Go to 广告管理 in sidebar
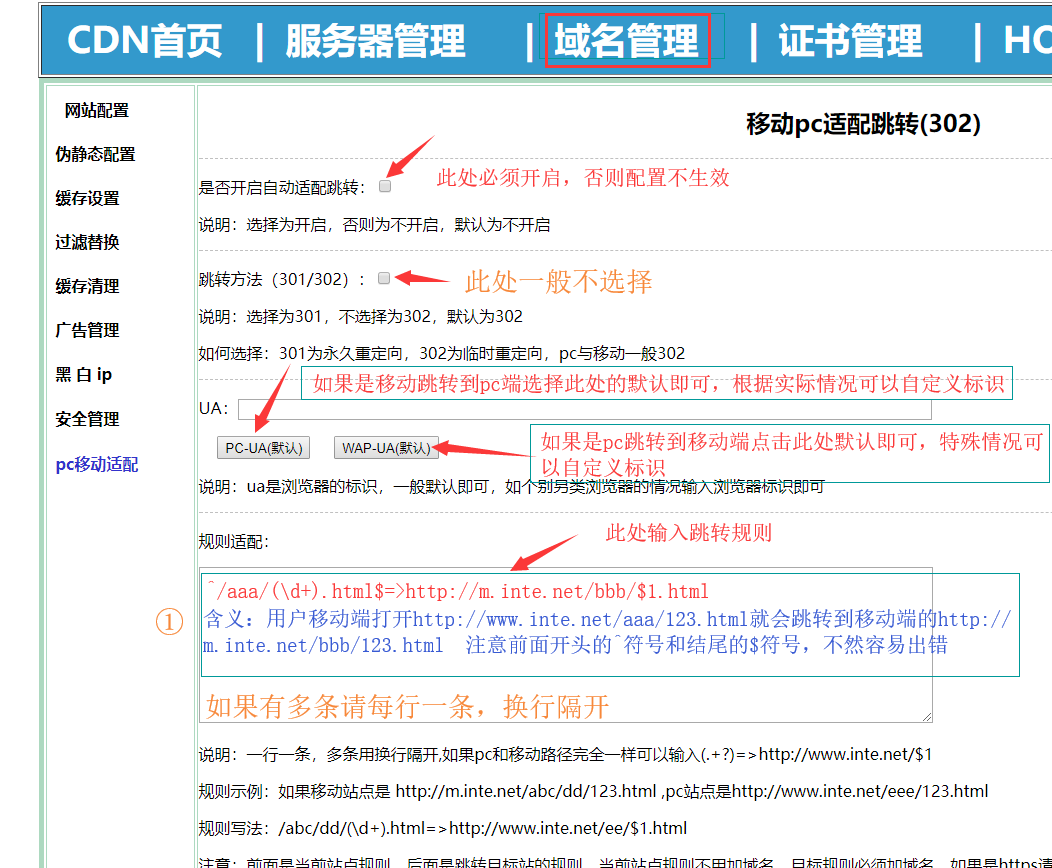This screenshot has width=1052, height=868. click(87, 331)
